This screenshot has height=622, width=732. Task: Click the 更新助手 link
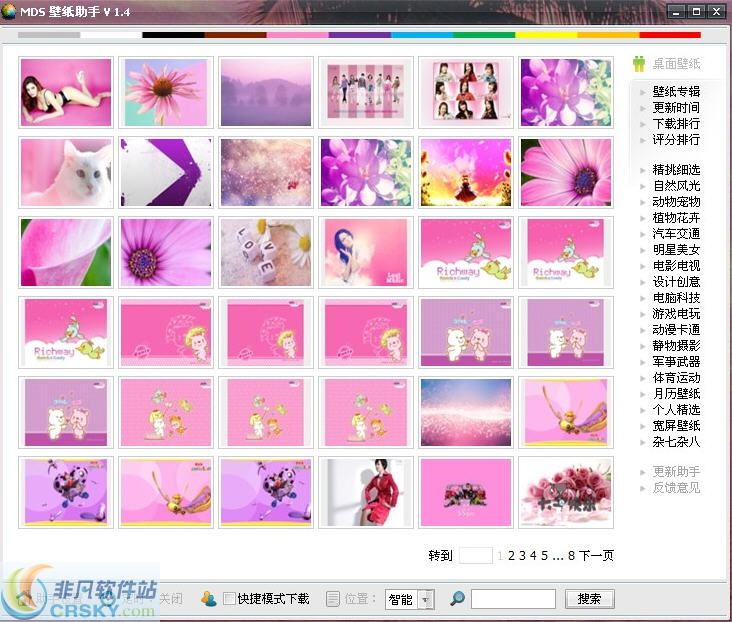point(676,472)
